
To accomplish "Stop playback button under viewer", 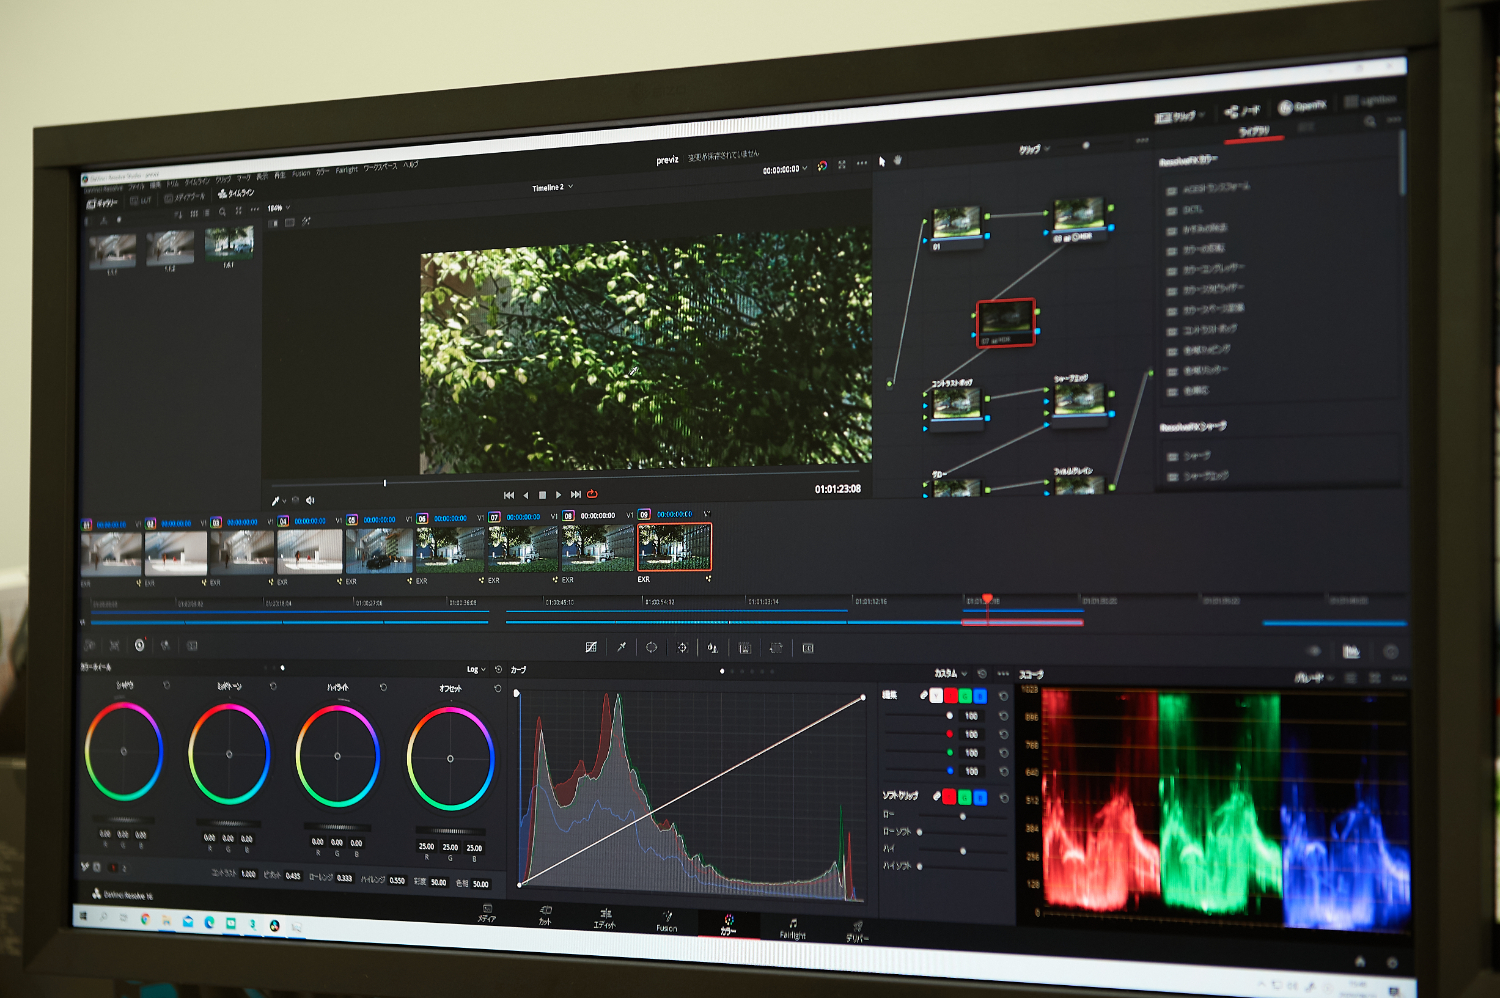I will pyautogui.click(x=543, y=495).
